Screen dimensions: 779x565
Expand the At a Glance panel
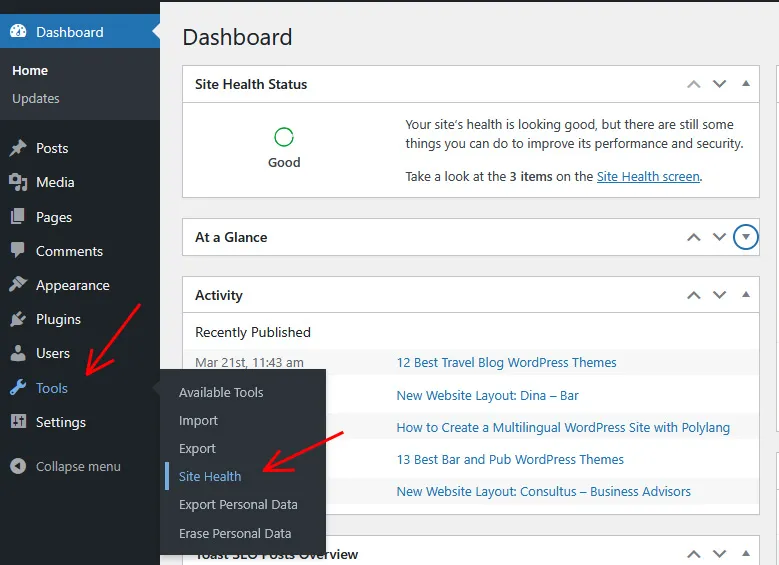(746, 237)
